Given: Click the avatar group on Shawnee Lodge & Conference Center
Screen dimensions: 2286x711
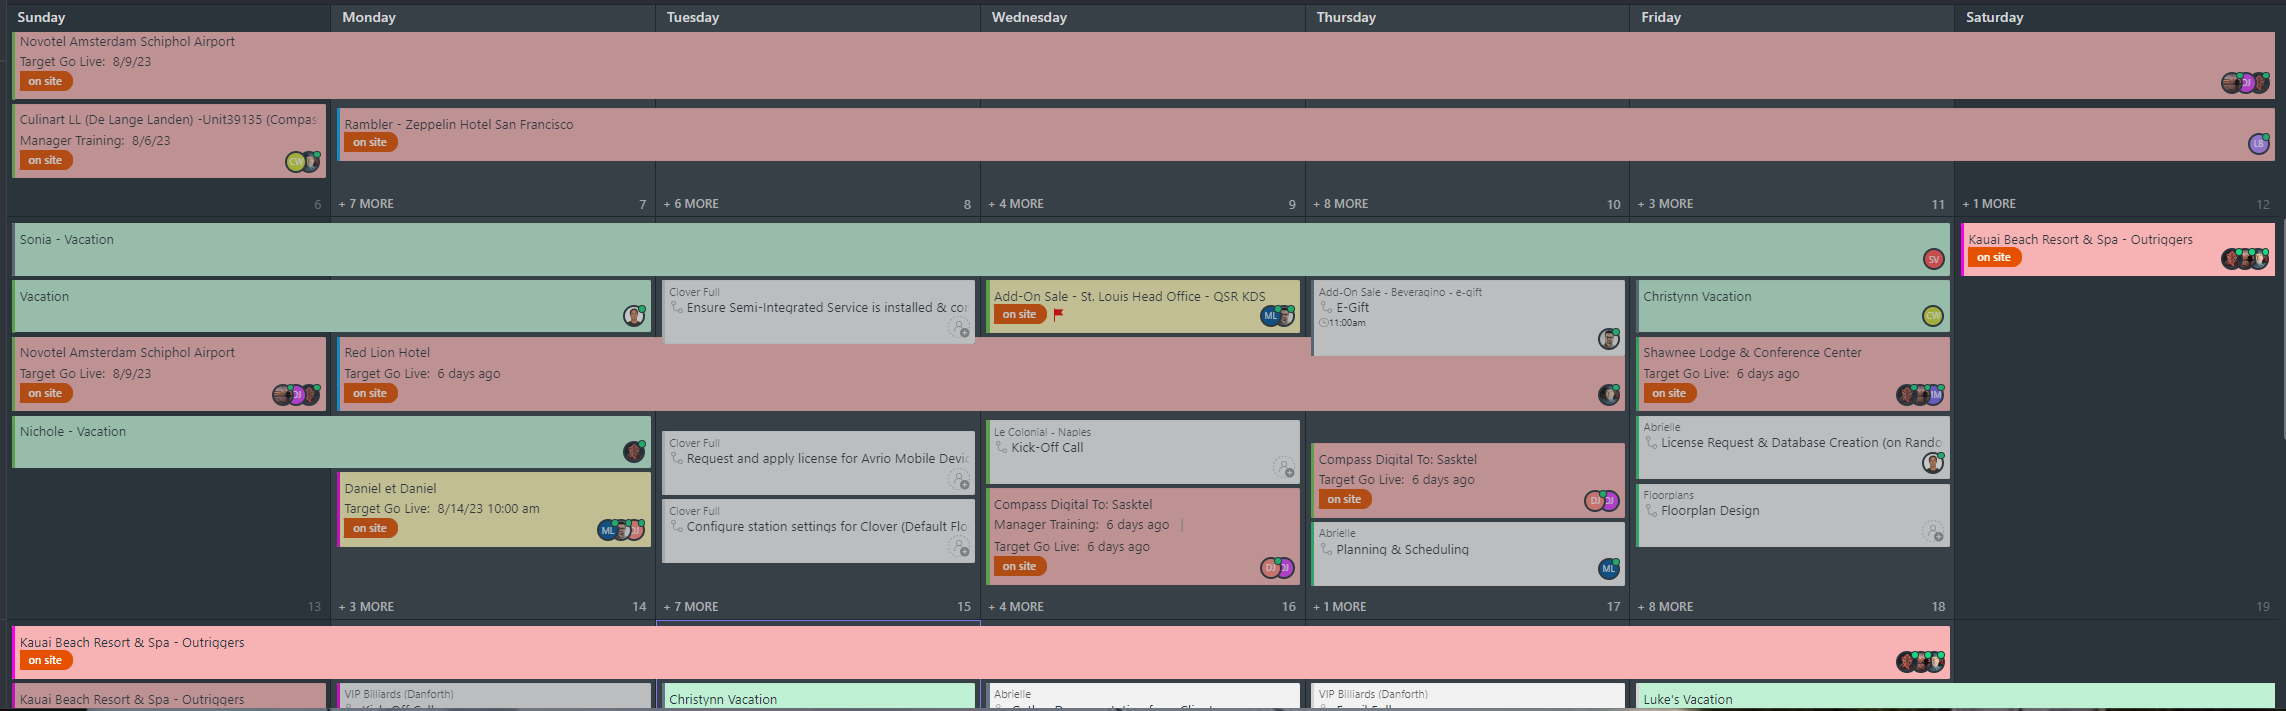Looking at the screenshot, I should point(1920,395).
